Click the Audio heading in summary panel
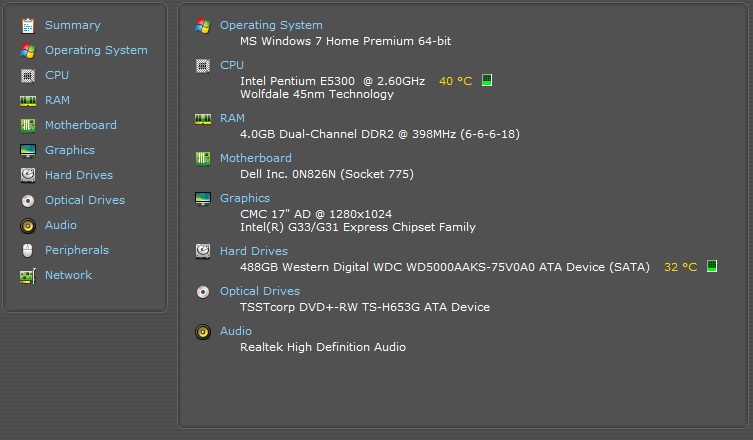This screenshot has width=753, height=440. click(x=236, y=331)
